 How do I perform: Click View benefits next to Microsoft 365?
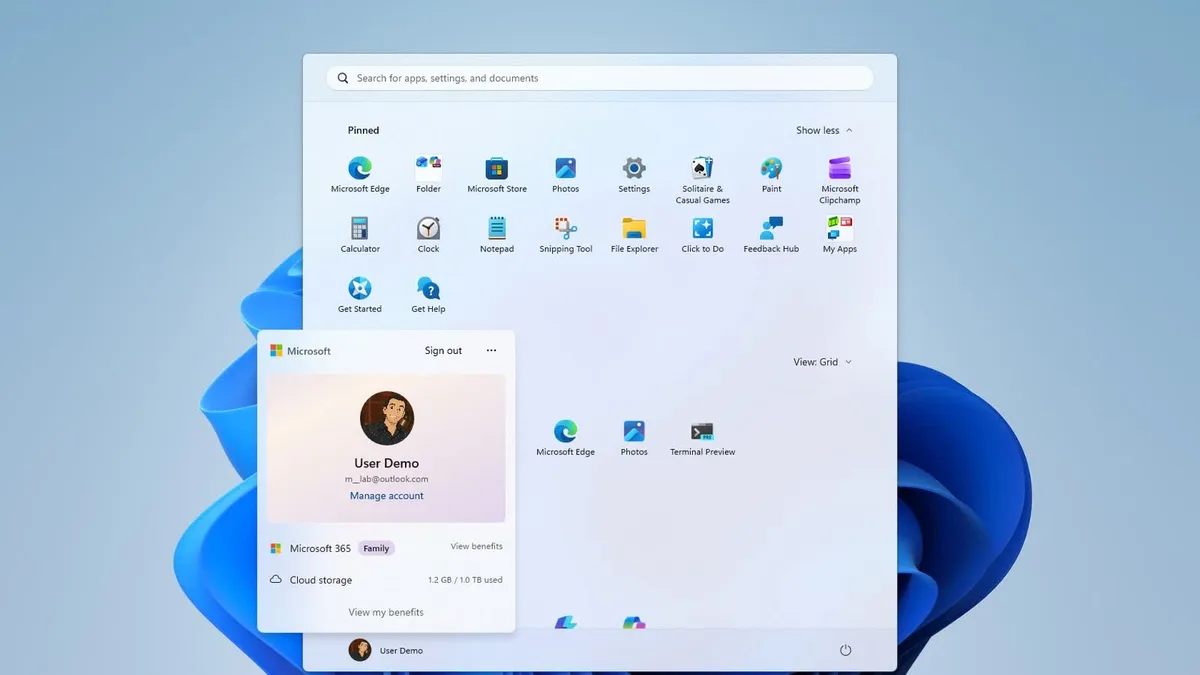pyautogui.click(x=476, y=547)
